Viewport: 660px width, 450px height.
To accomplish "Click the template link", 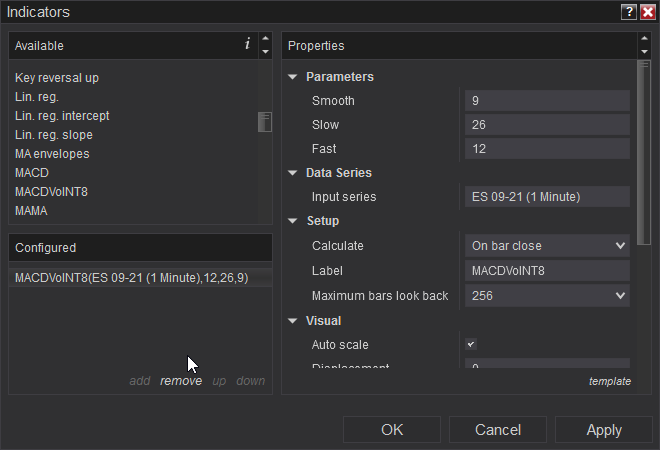I will 609,381.
